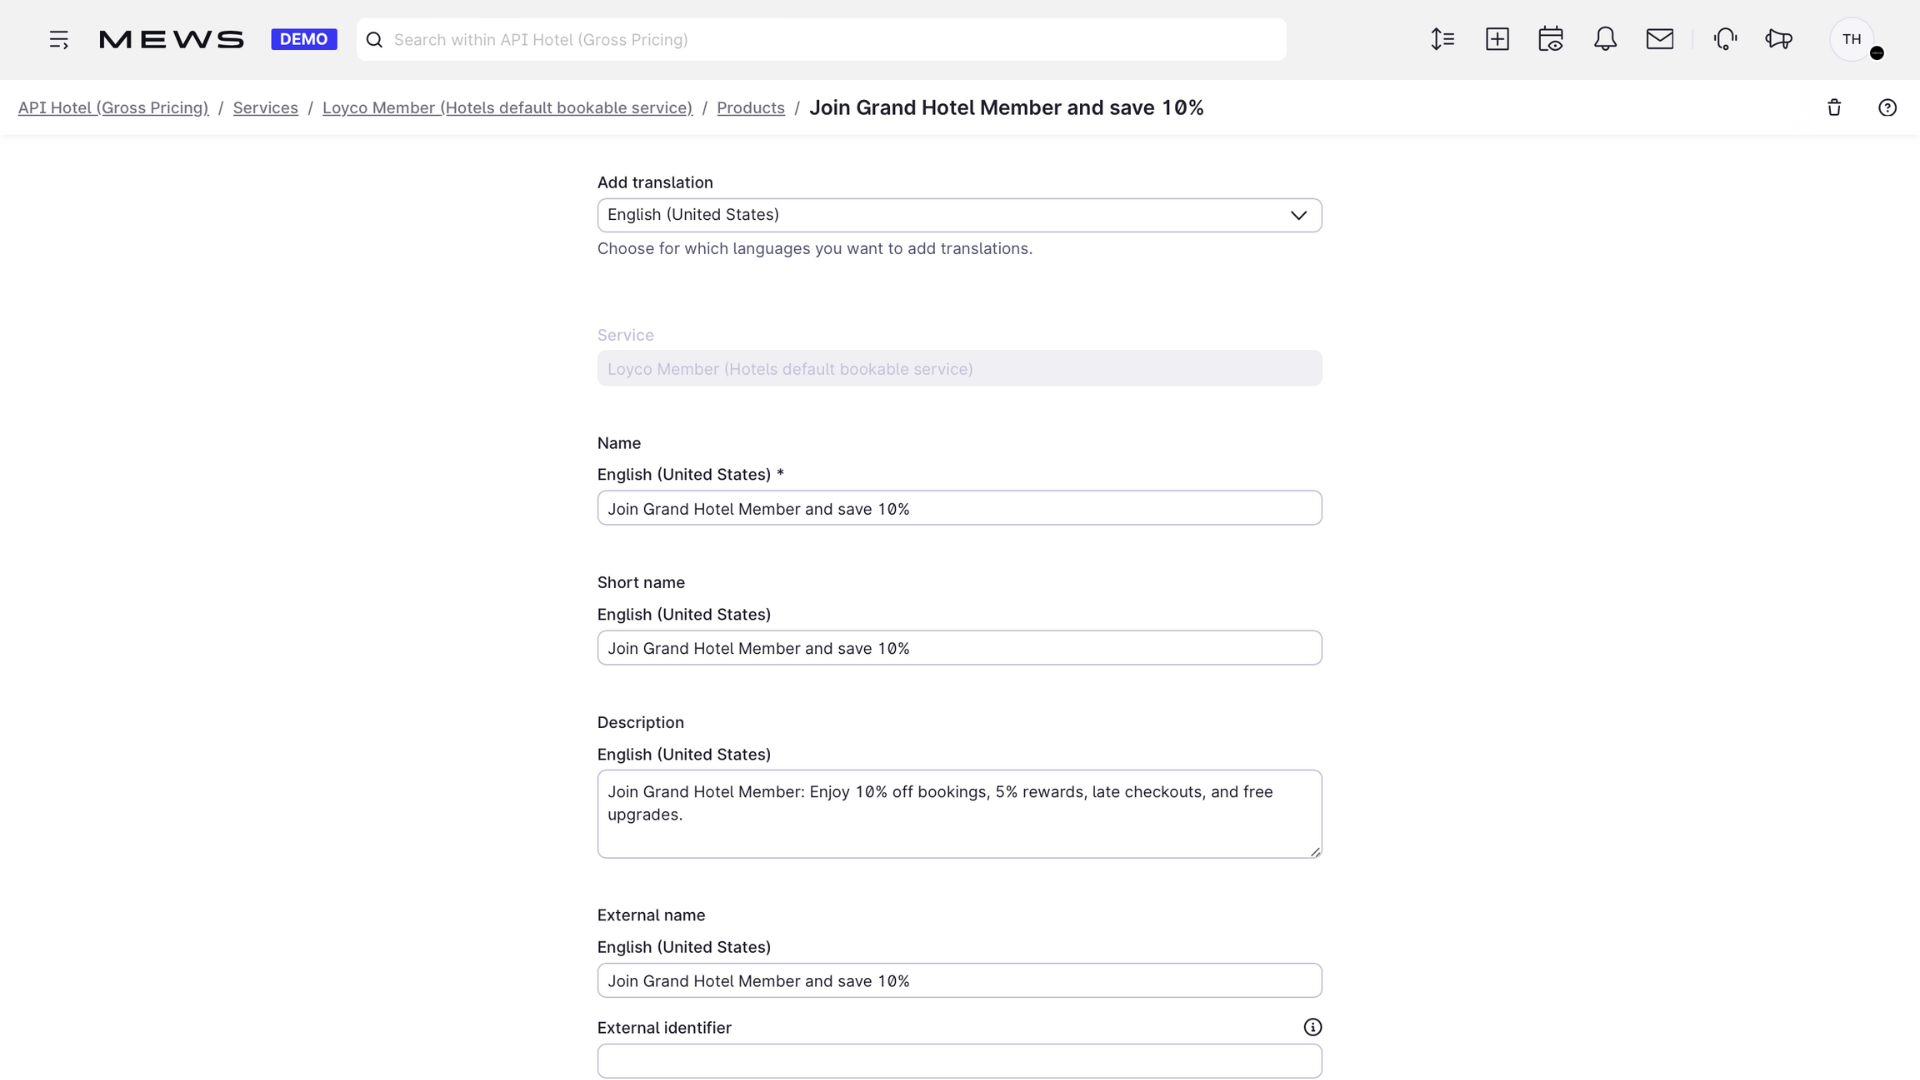Click the Description text area
1920x1080 pixels.
[959, 814]
